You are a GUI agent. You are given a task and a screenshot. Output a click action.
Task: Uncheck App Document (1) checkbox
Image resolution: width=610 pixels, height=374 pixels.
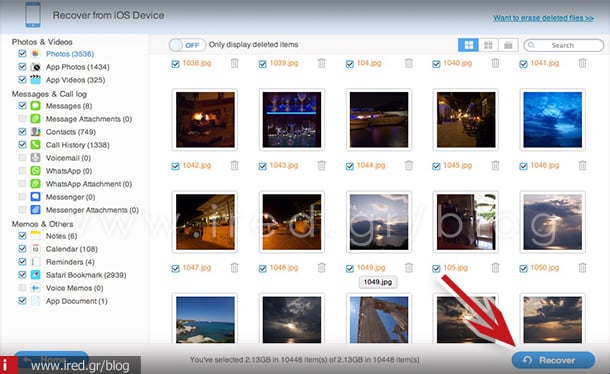(22, 300)
